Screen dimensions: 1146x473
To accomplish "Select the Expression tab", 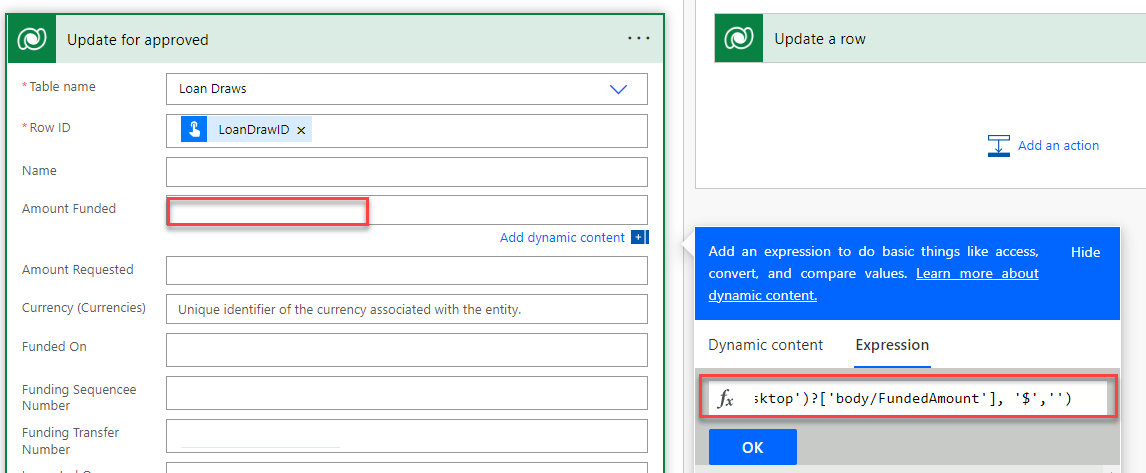I will [x=892, y=345].
